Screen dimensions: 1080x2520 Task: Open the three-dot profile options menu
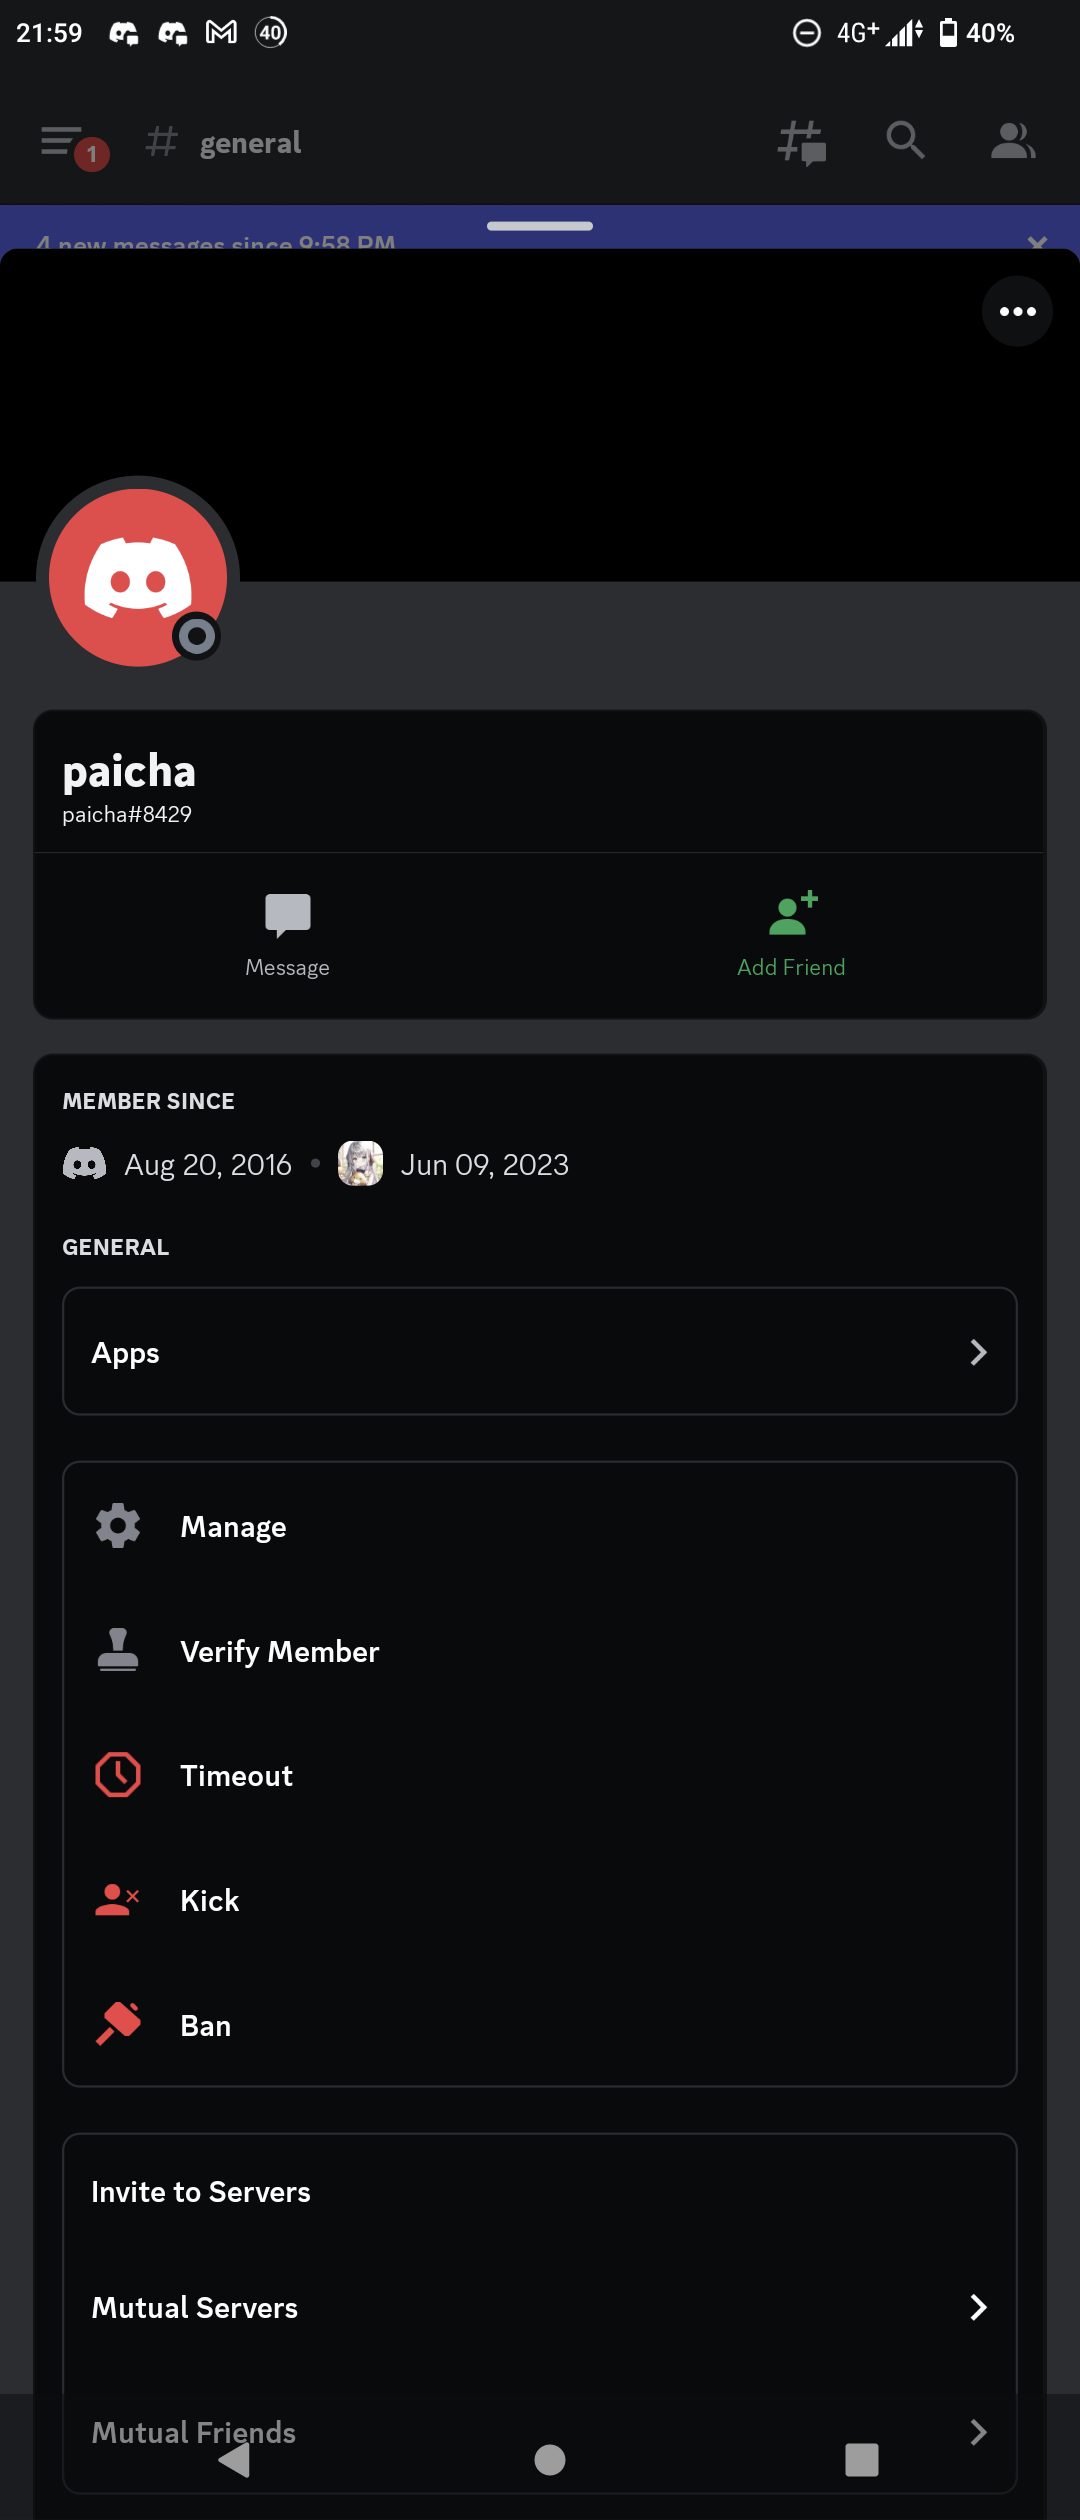coord(1017,311)
